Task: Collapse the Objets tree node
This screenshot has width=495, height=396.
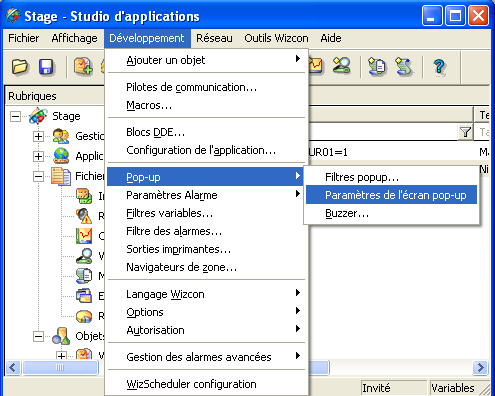Action: [x=38, y=336]
